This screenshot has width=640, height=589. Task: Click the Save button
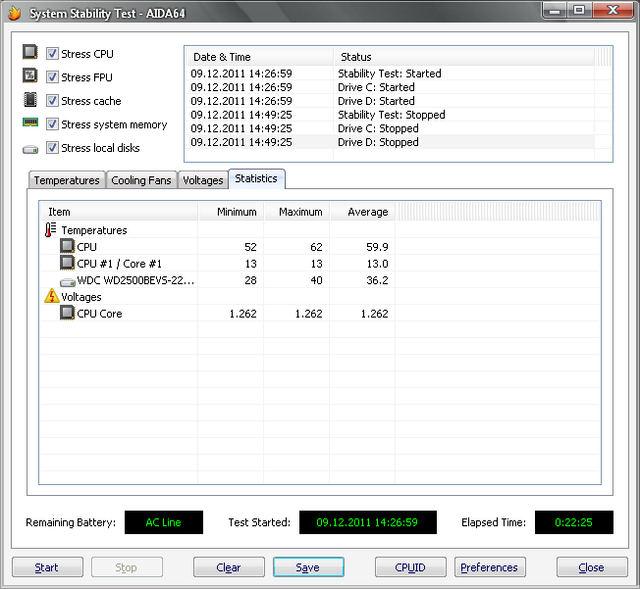point(308,567)
